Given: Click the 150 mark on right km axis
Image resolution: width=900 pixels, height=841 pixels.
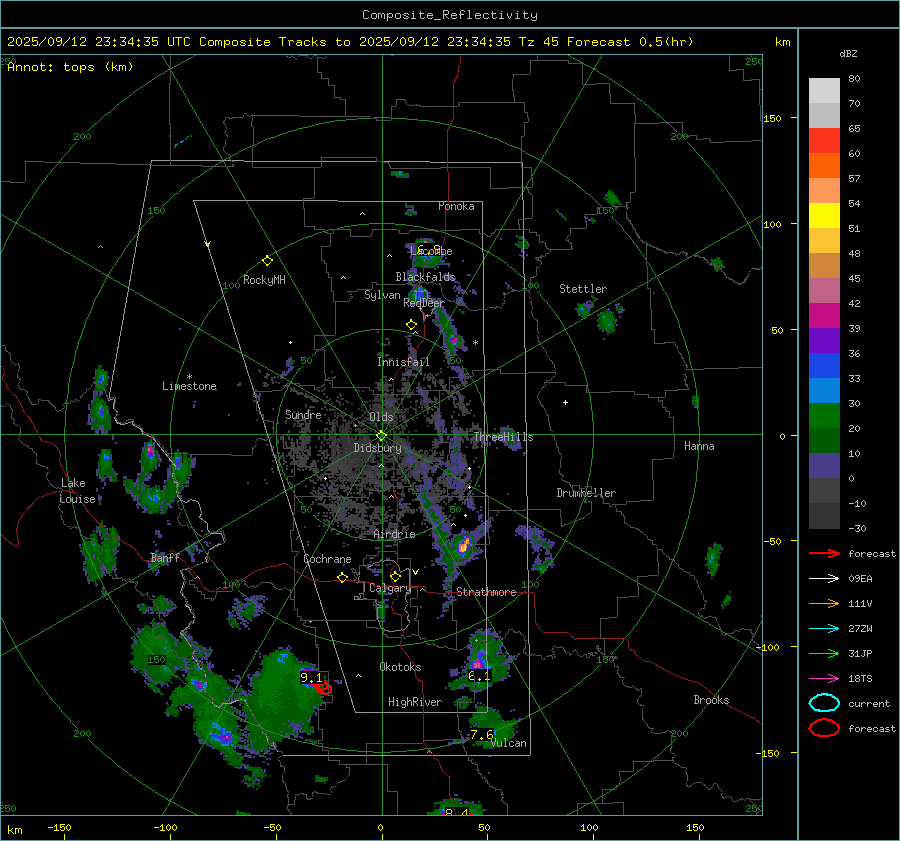Looking at the screenshot, I should click(772, 118).
